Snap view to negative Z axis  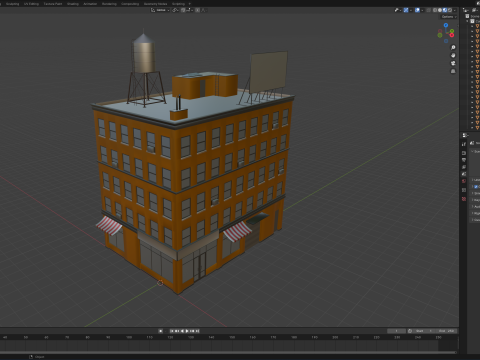coord(446,41)
